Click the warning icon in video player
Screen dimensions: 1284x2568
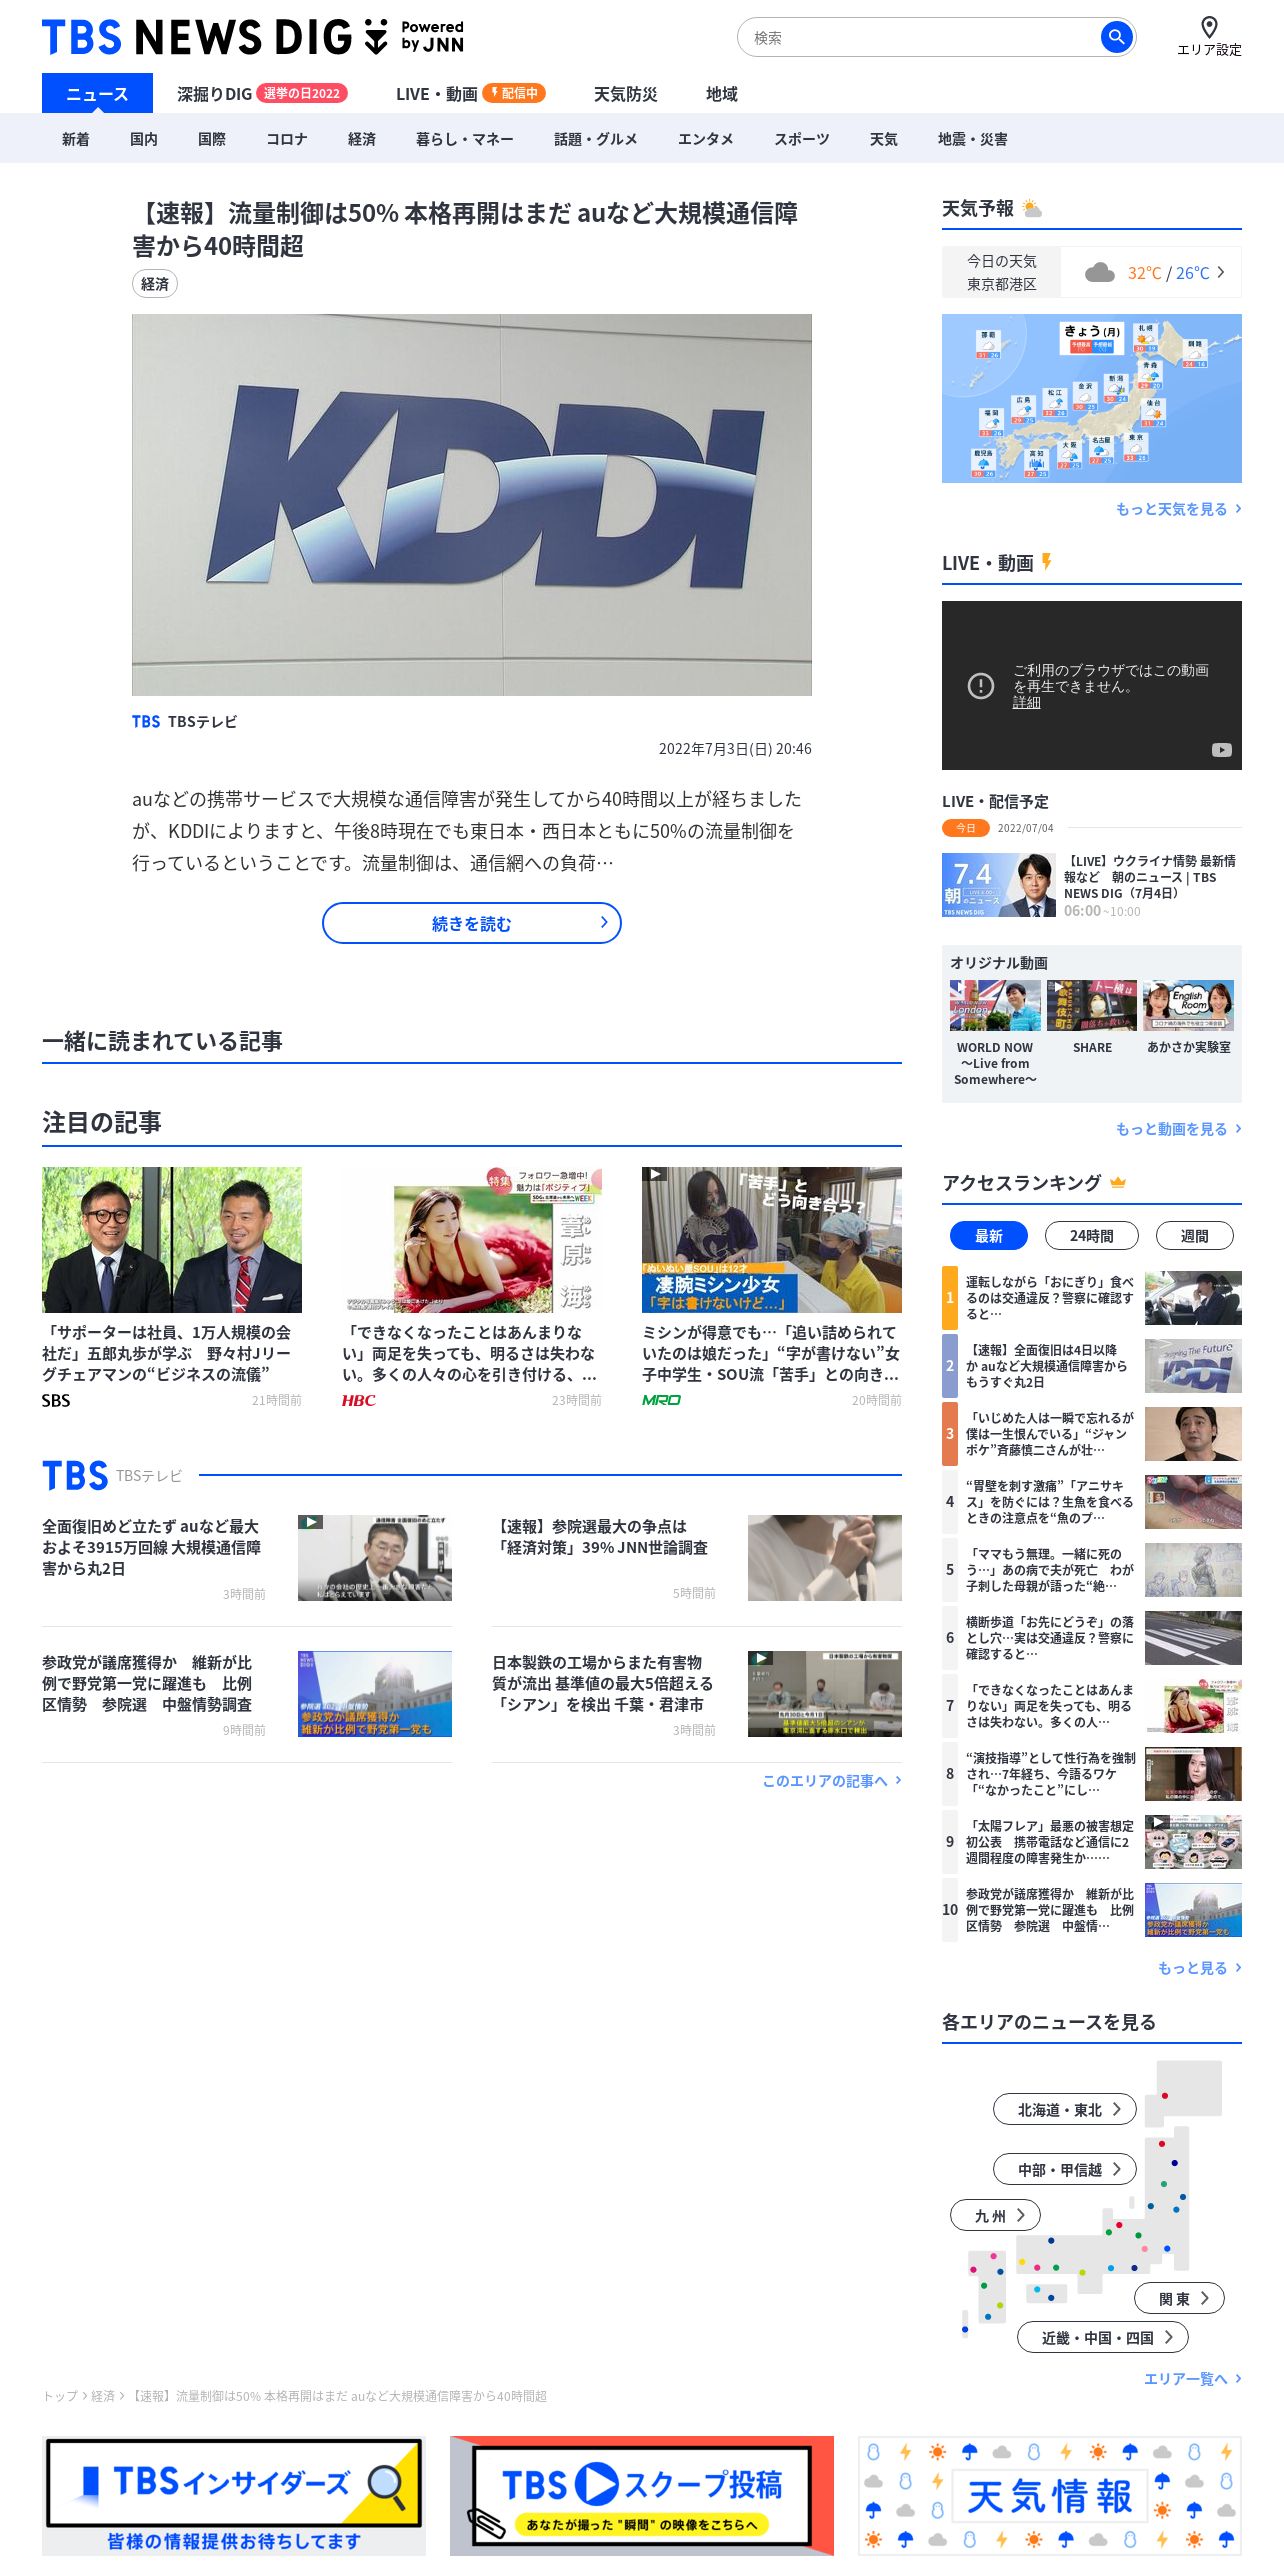click(981, 686)
